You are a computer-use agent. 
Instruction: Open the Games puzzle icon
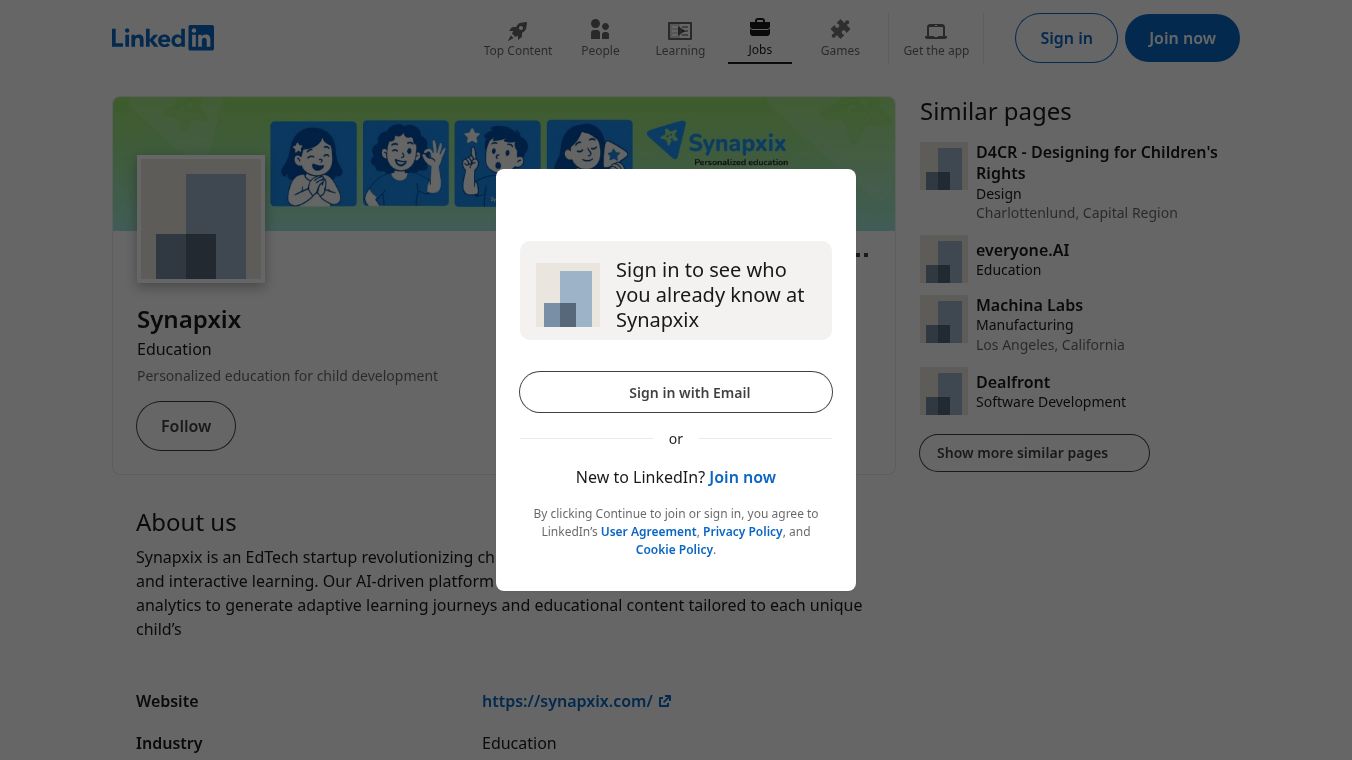840,30
